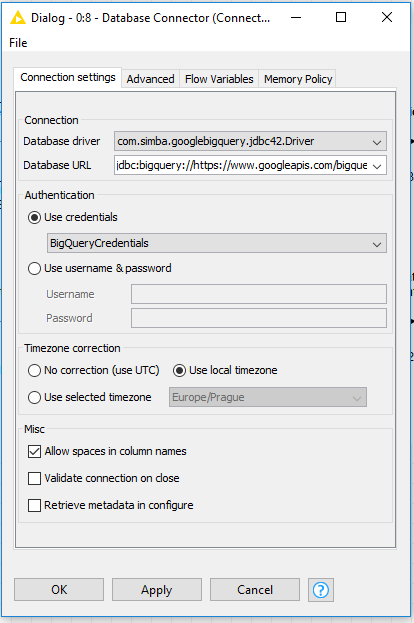Open the BigQueryCredentials dropdown

click(217, 243)
